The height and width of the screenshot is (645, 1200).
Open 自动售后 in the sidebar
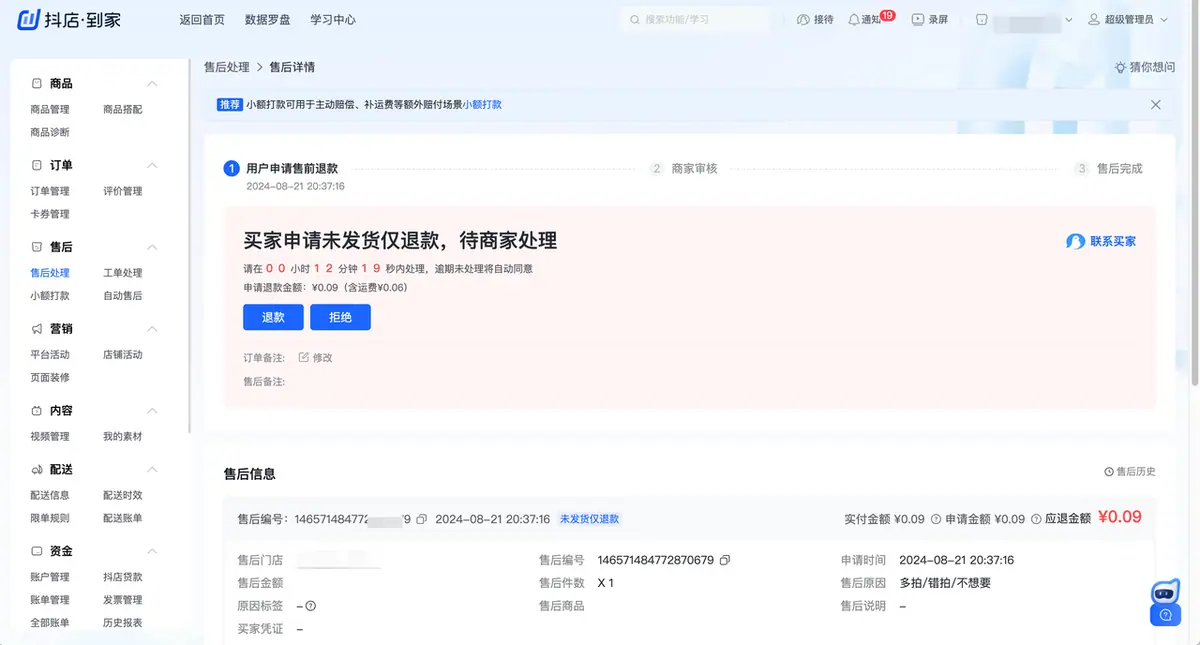pos(123,296)
